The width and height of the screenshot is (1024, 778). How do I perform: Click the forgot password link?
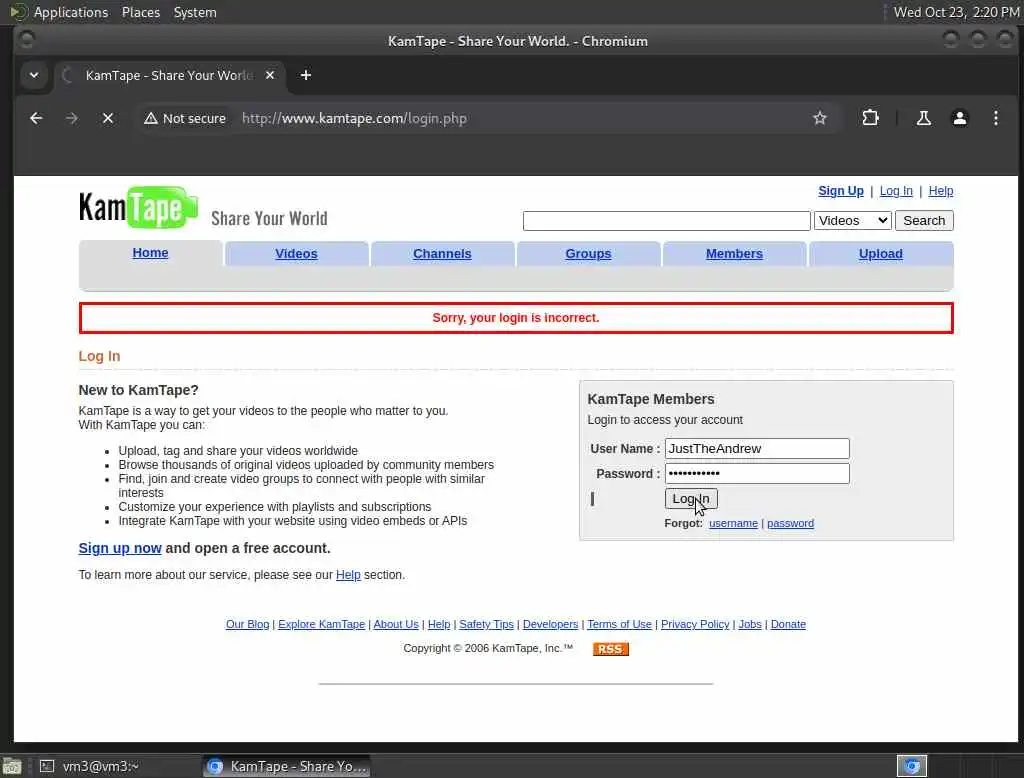coord(790,523)
